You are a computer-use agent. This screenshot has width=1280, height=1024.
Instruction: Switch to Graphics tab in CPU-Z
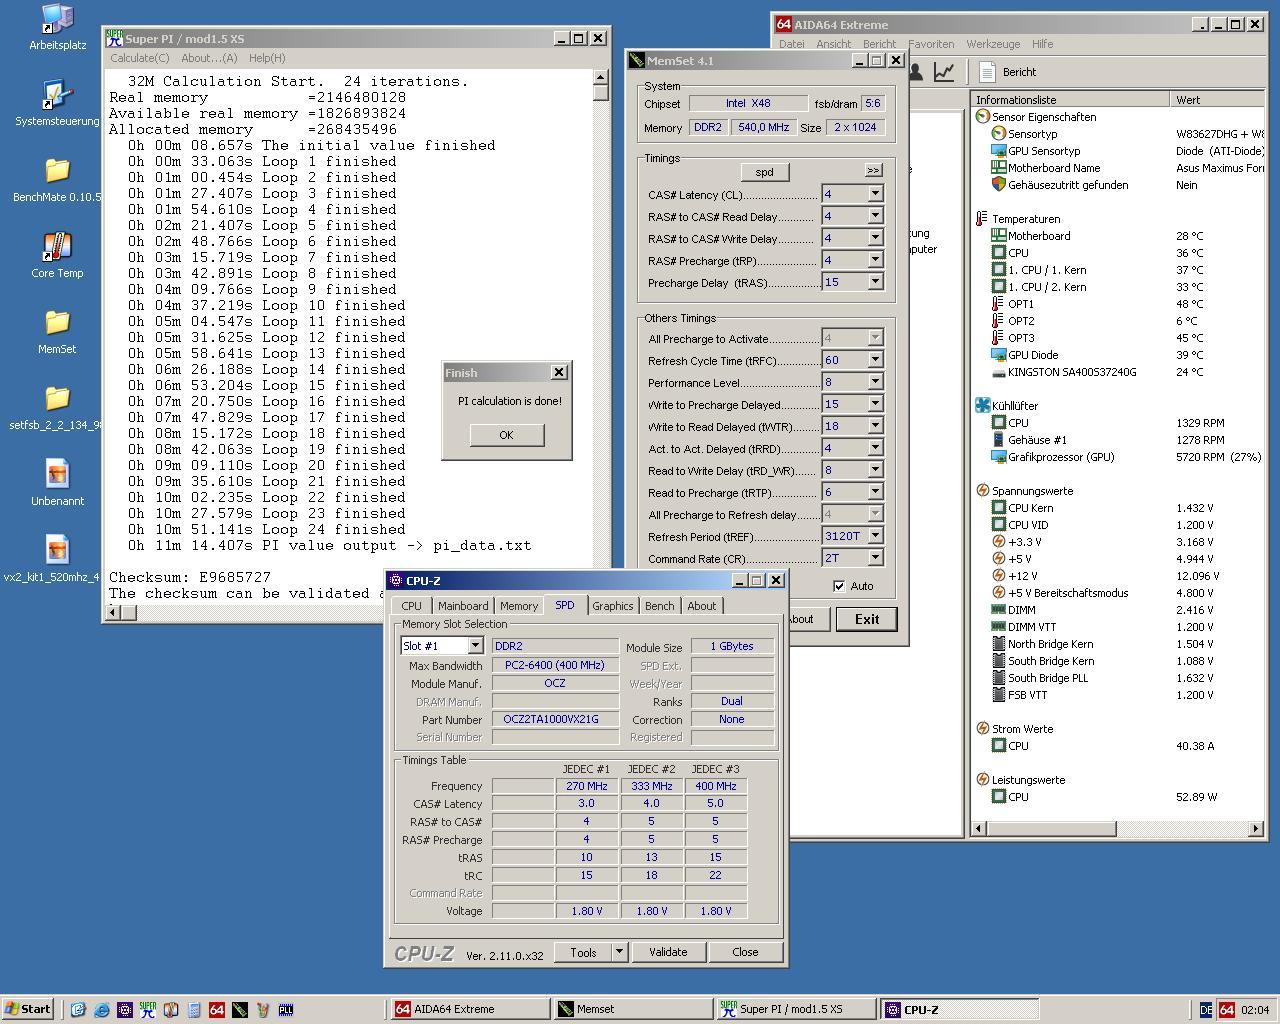coord(613,606)
